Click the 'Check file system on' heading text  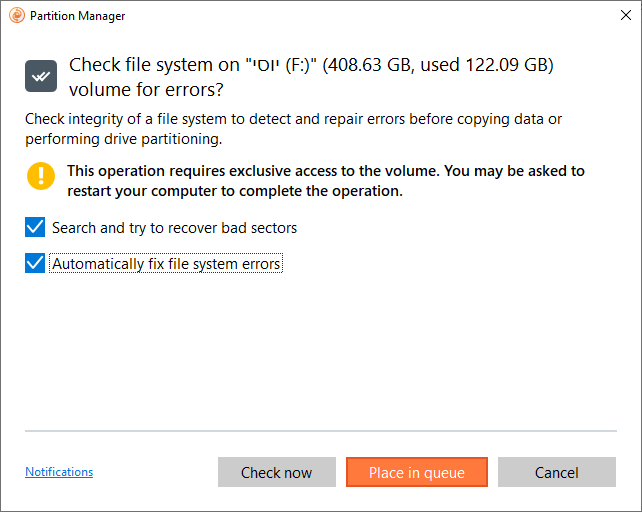click(154, 65)
